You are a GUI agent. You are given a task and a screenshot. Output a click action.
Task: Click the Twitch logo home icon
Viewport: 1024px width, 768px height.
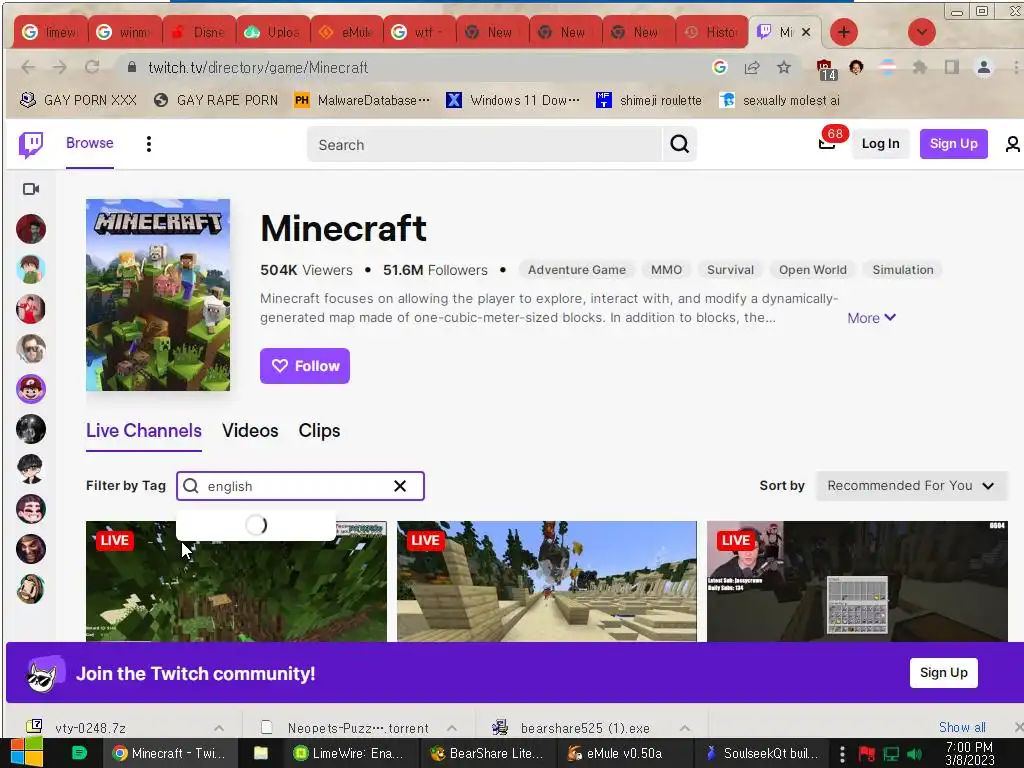pos(31,144)
